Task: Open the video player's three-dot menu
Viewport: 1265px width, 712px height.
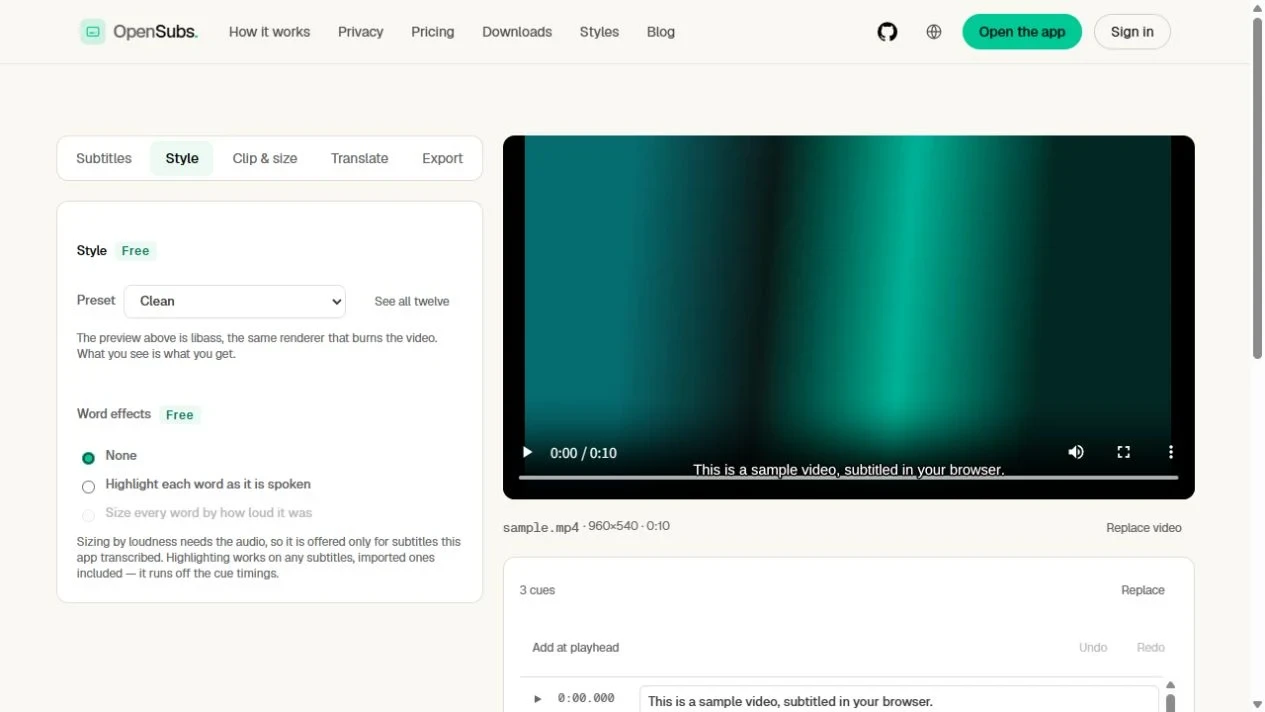Action: tap(1170, 452)
